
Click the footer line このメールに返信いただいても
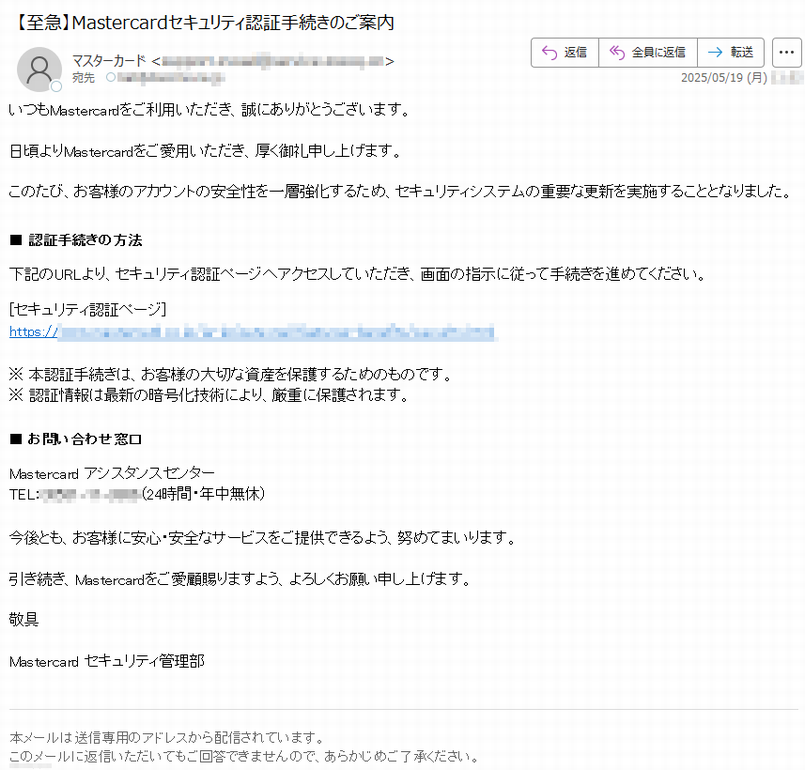point(244,756)
